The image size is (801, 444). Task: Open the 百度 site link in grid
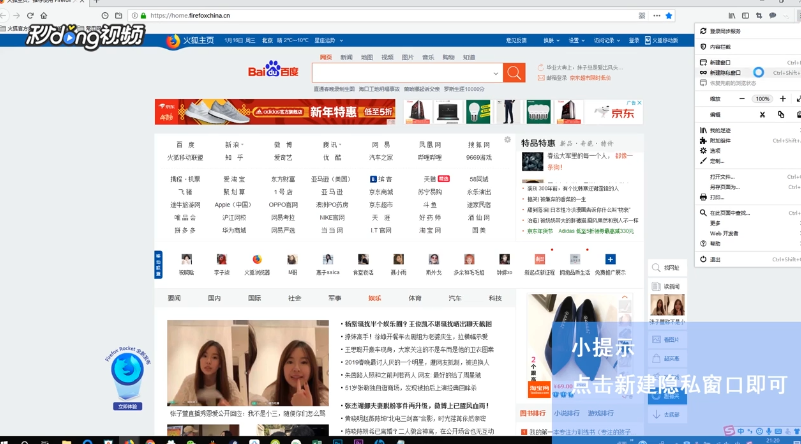185,145
